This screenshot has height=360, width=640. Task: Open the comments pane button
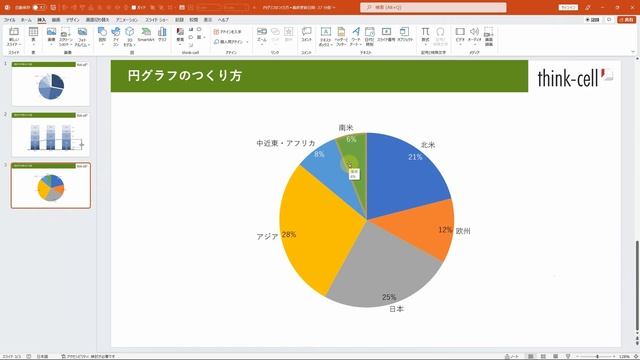click(609, 20)
